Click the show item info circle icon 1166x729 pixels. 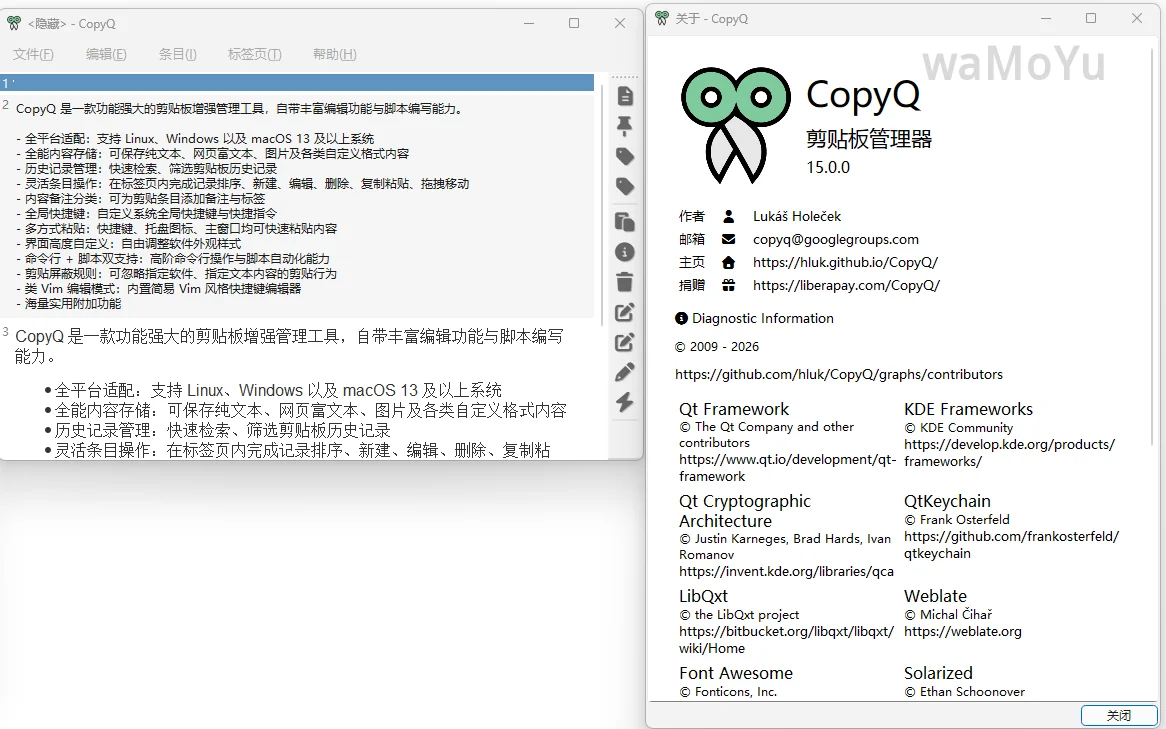pos(625,252)
